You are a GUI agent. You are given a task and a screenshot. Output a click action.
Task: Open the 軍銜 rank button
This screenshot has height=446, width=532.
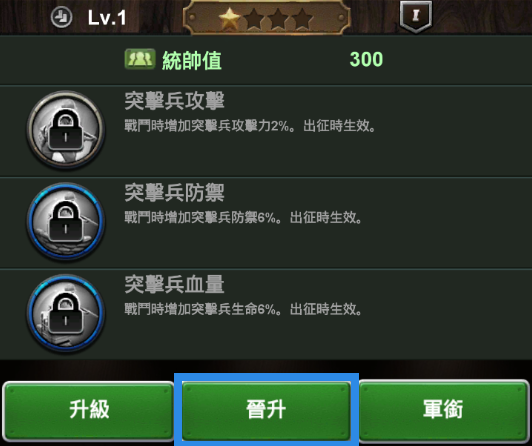[444, 411]
